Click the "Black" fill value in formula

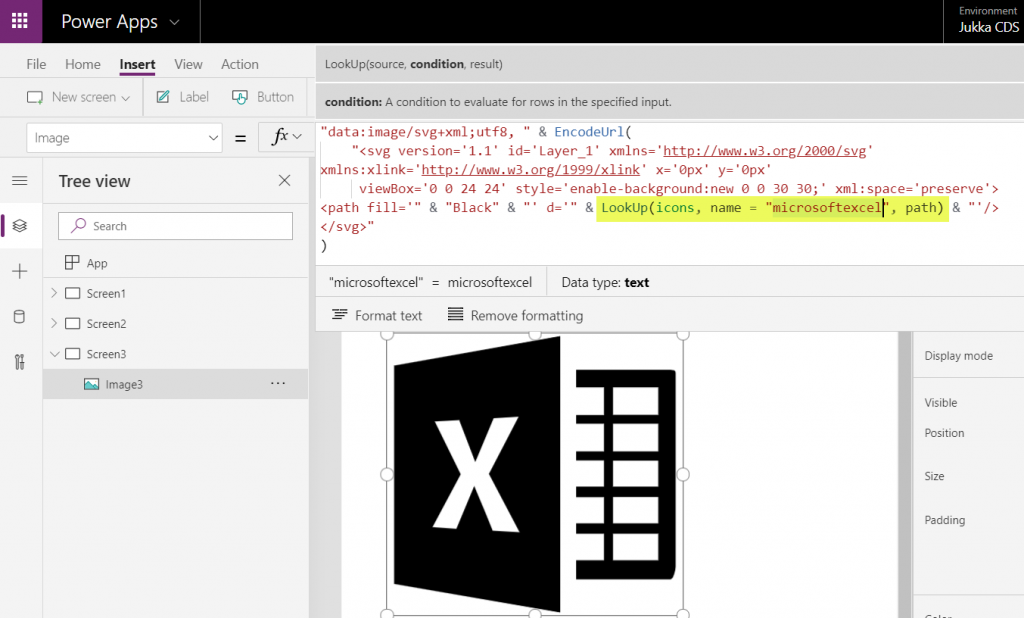(472, 208)
